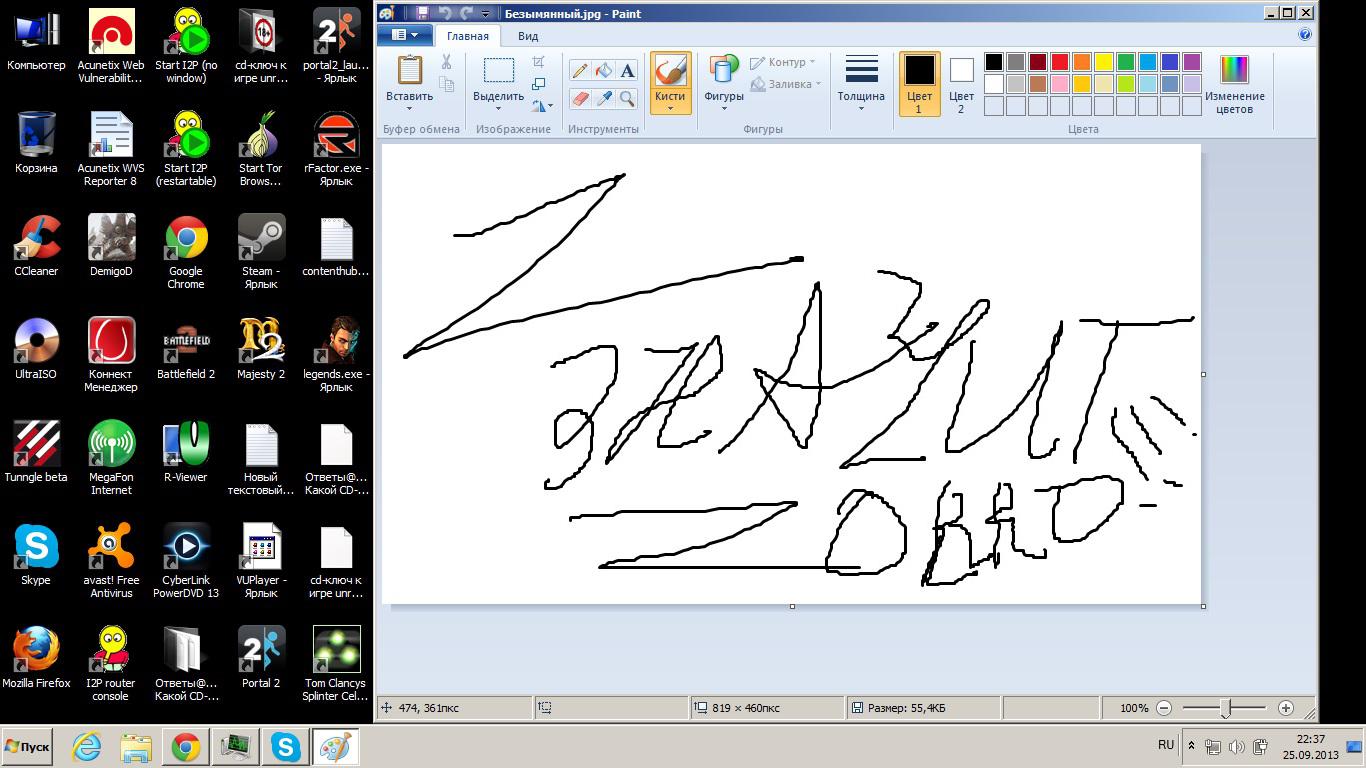1366x768 pixels.
Task: Click the zoom slider in the status bar
Action: (1225, 708)
